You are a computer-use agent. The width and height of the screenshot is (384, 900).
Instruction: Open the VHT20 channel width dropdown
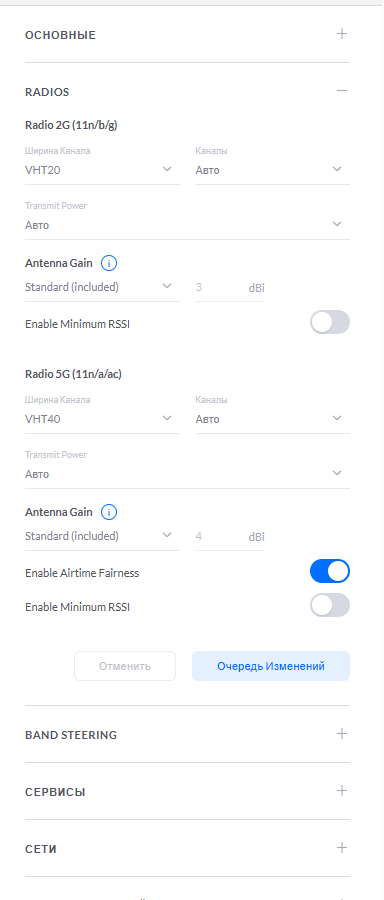[102, 170]
